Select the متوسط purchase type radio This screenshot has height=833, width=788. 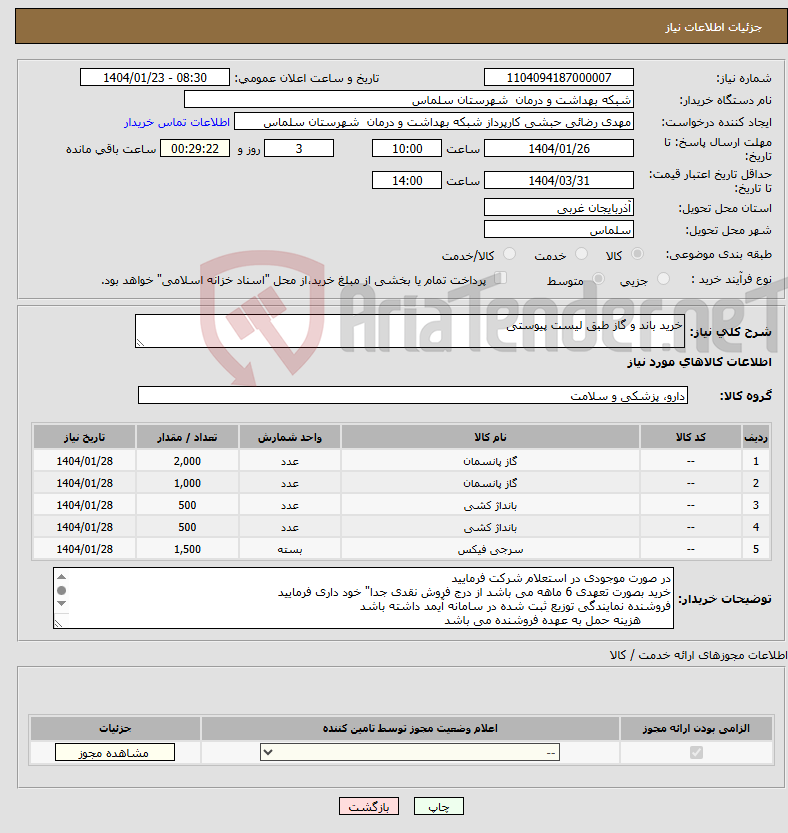[598, 278]
